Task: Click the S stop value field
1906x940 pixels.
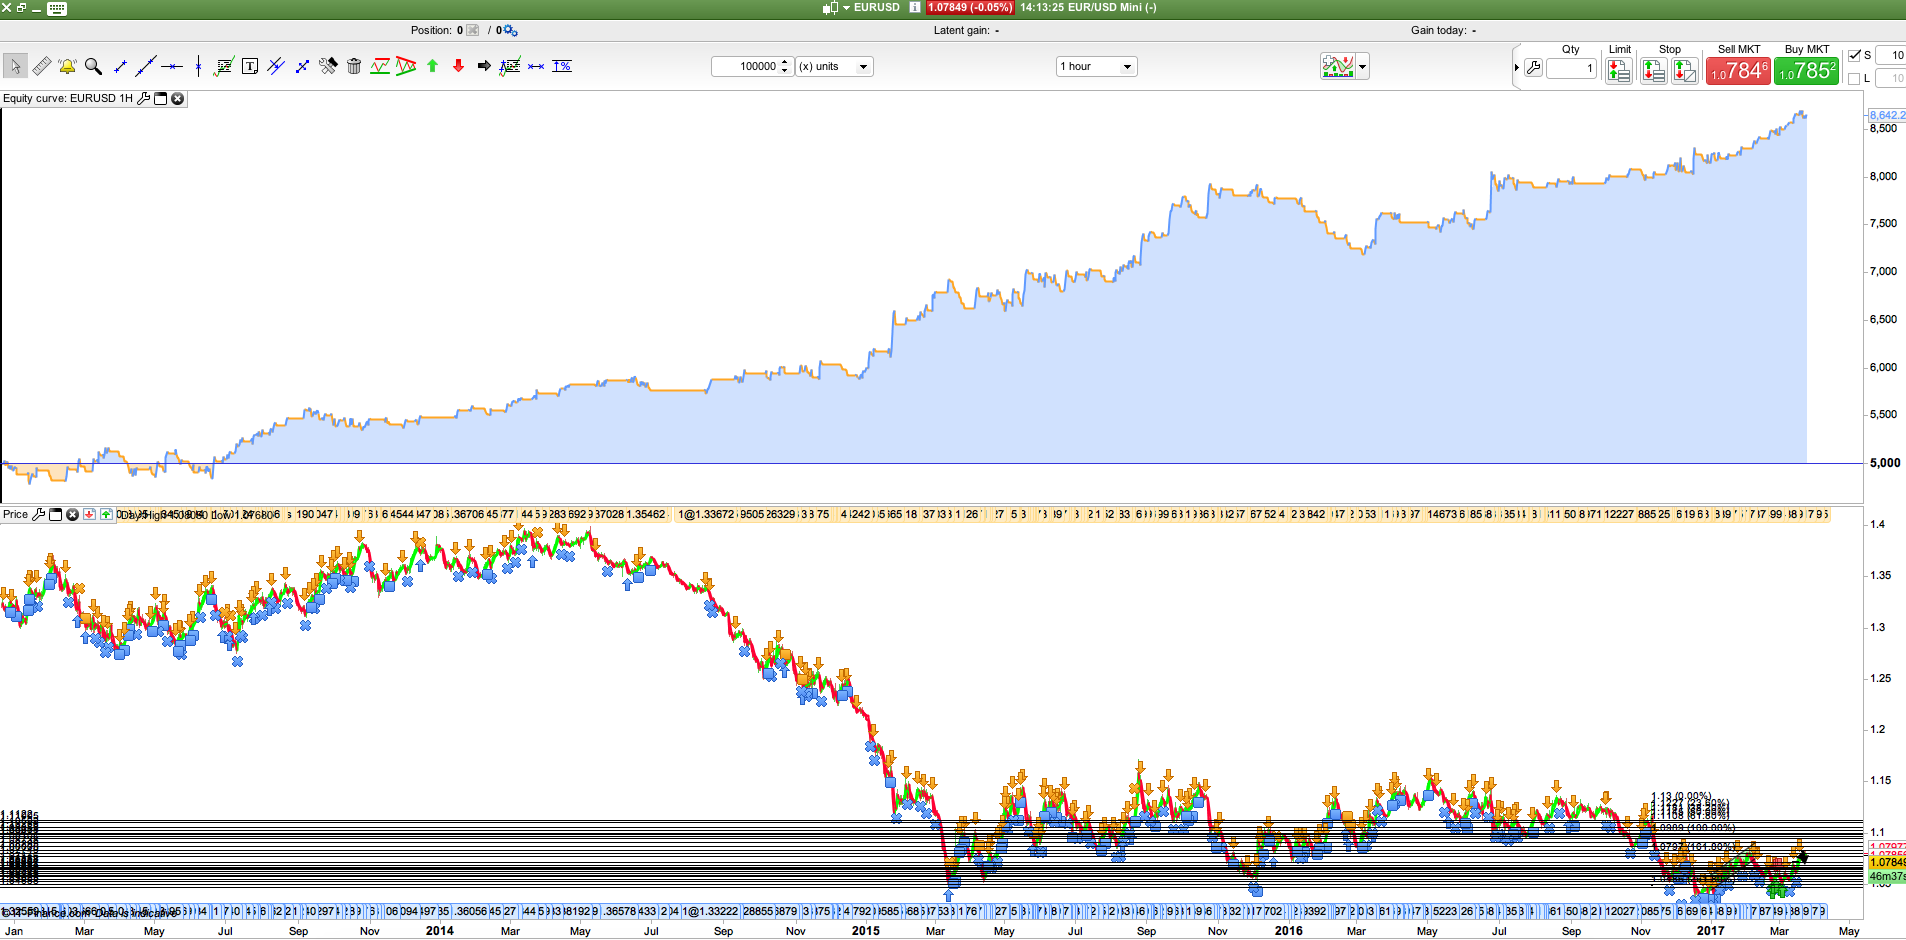Action: click(x=1890, y=55)
